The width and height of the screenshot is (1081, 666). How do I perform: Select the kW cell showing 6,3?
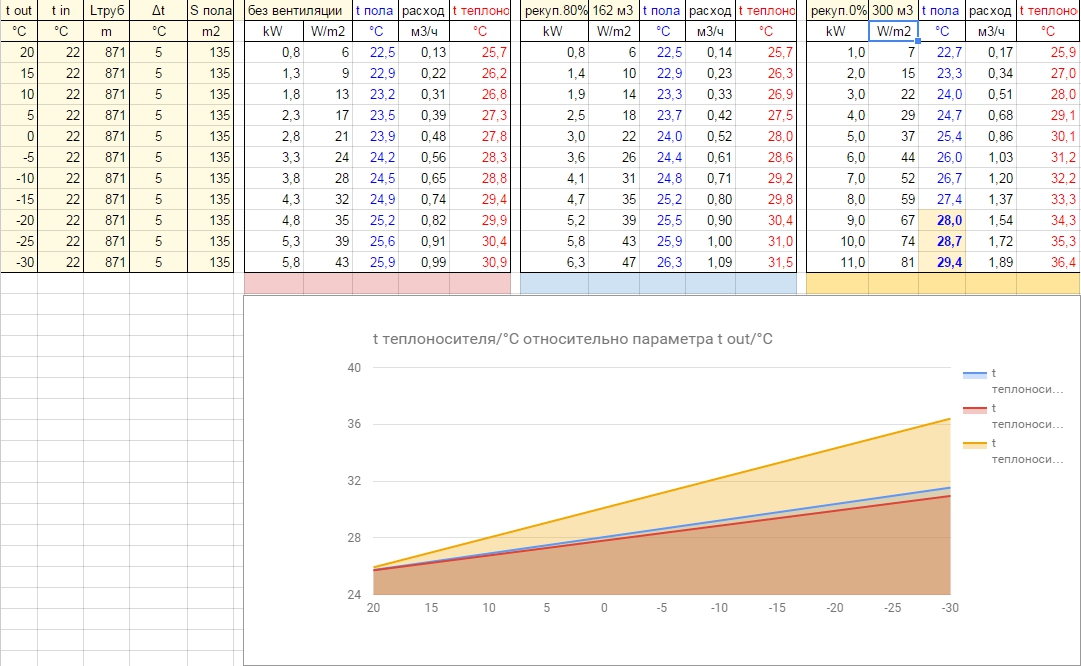(554, 262)
